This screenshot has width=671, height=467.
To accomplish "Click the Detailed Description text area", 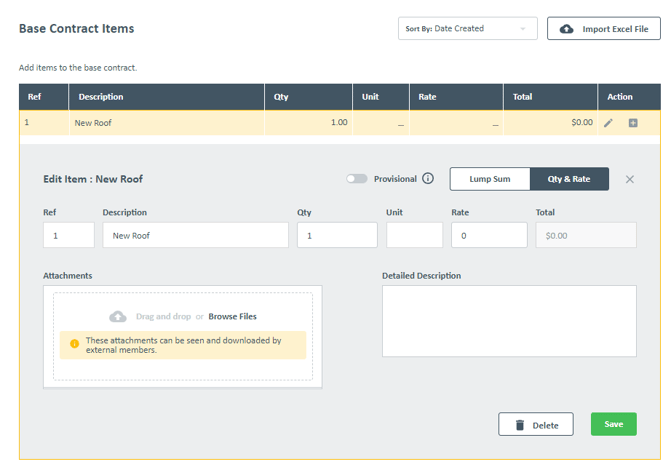I will 509,321.
